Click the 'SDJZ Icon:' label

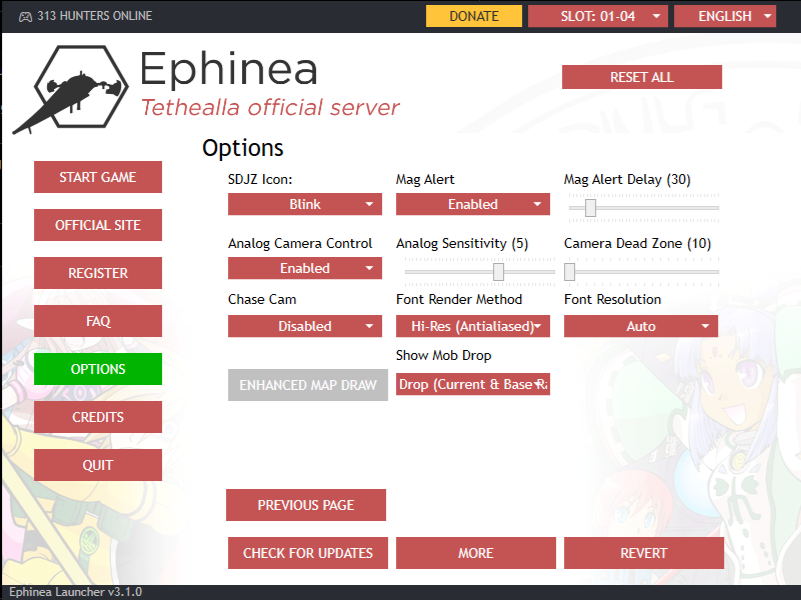260,180
